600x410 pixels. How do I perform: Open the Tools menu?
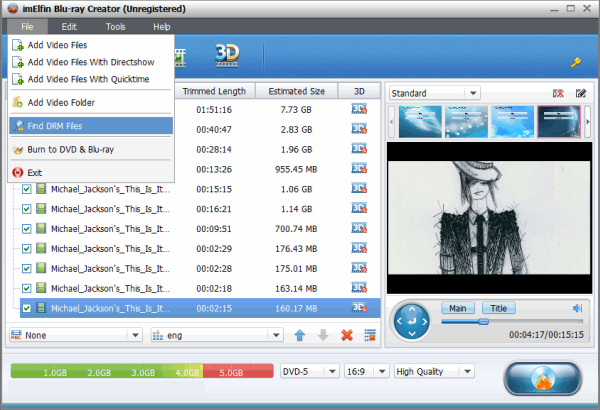[x=116, y=27]
